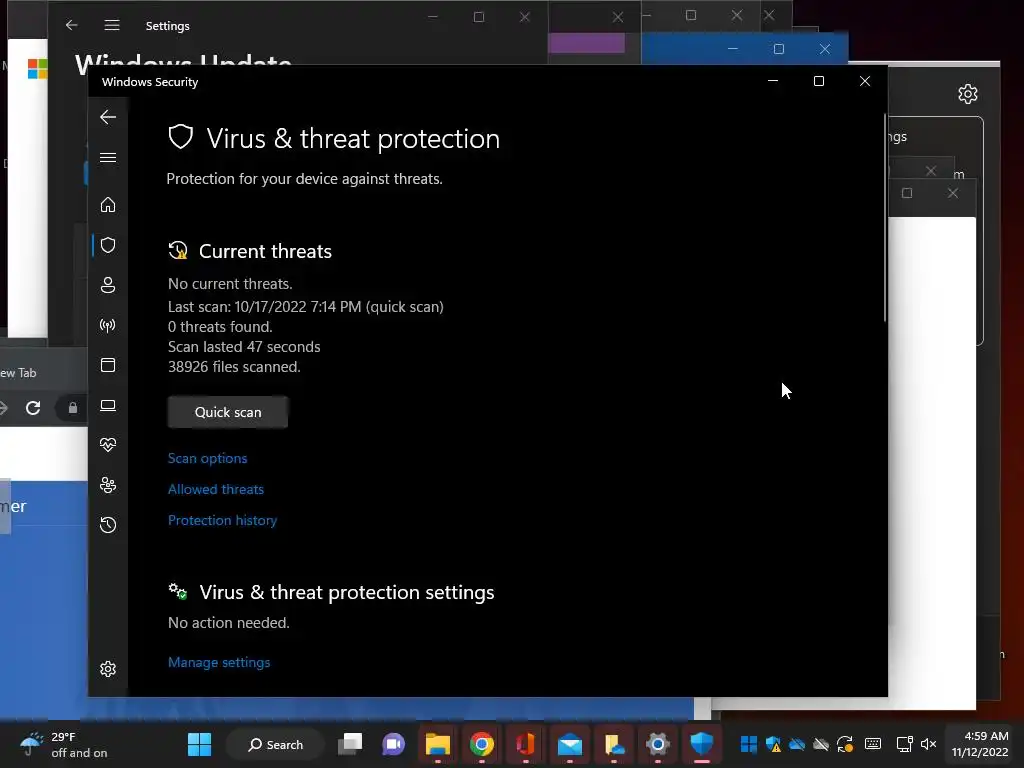The height and width of the screenshot is (768, 1024).
Task: Open Task View on the taskbar
Action: 350,744
